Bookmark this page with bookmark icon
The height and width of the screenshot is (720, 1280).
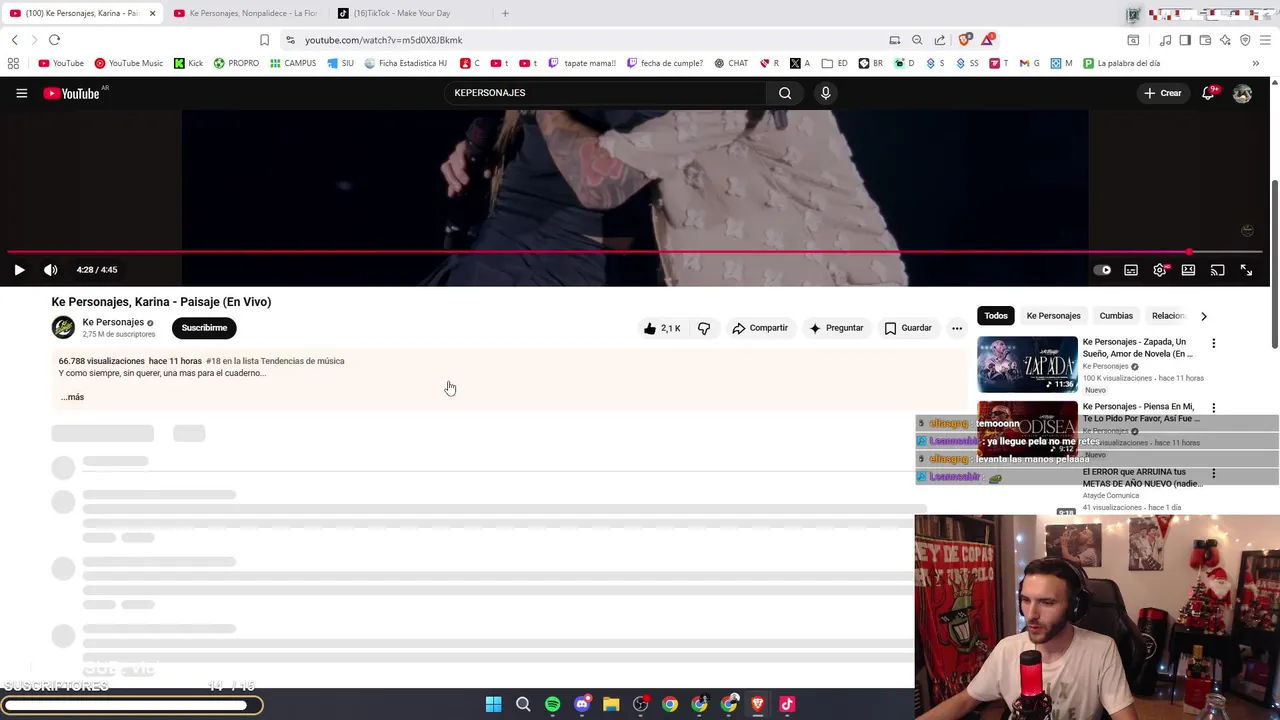(x=264, y=40)
